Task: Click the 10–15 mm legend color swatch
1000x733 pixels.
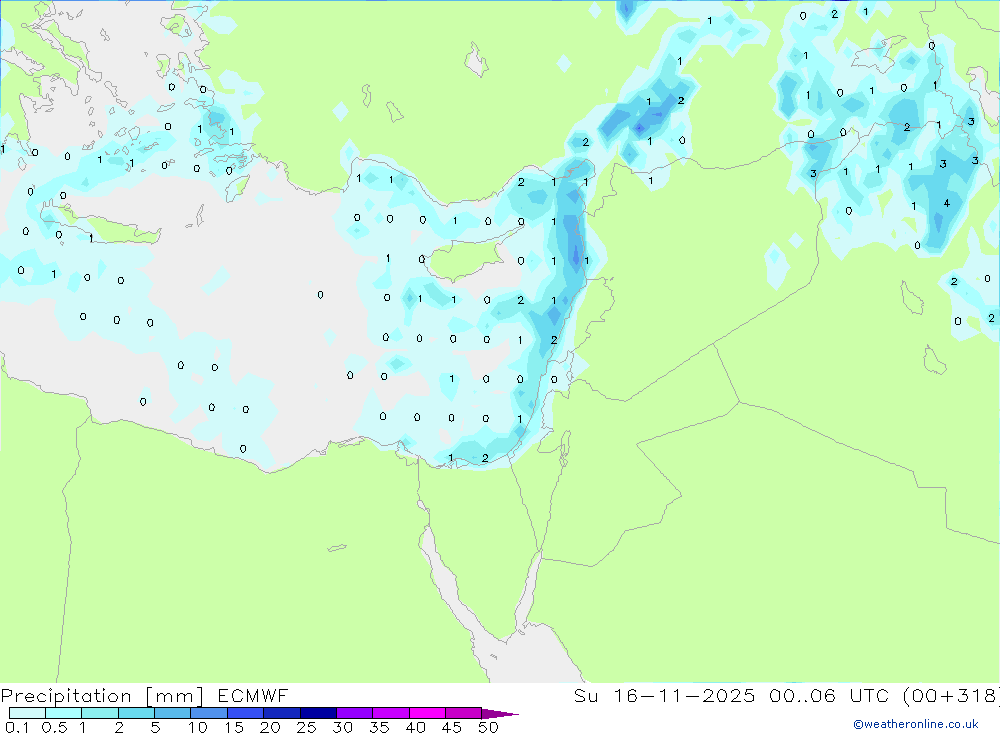Action: tap(209, 713)
